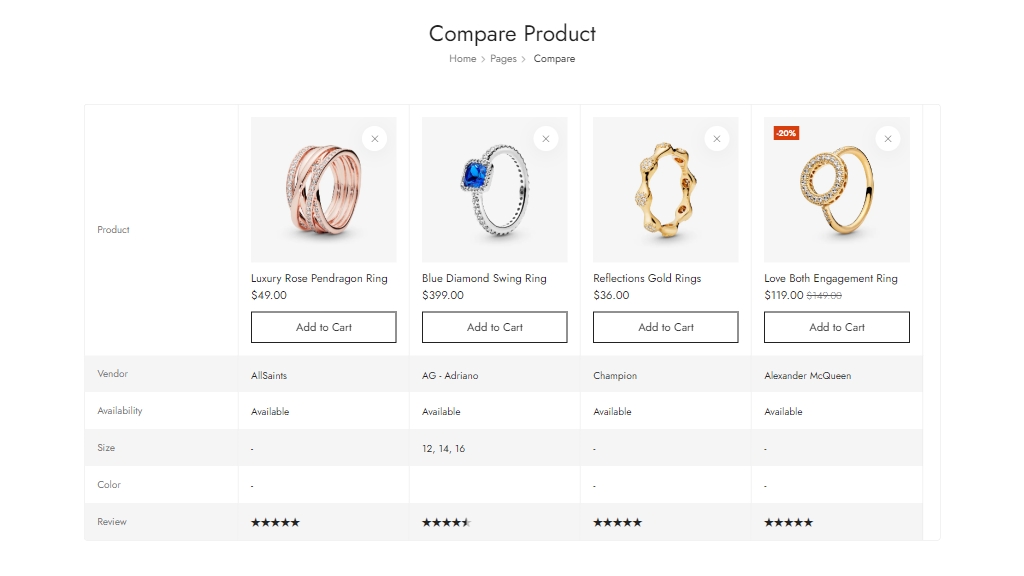The image size is (1024, 576).
Task: Click the -20% discount badge
Action: click(x=786, y=133)
